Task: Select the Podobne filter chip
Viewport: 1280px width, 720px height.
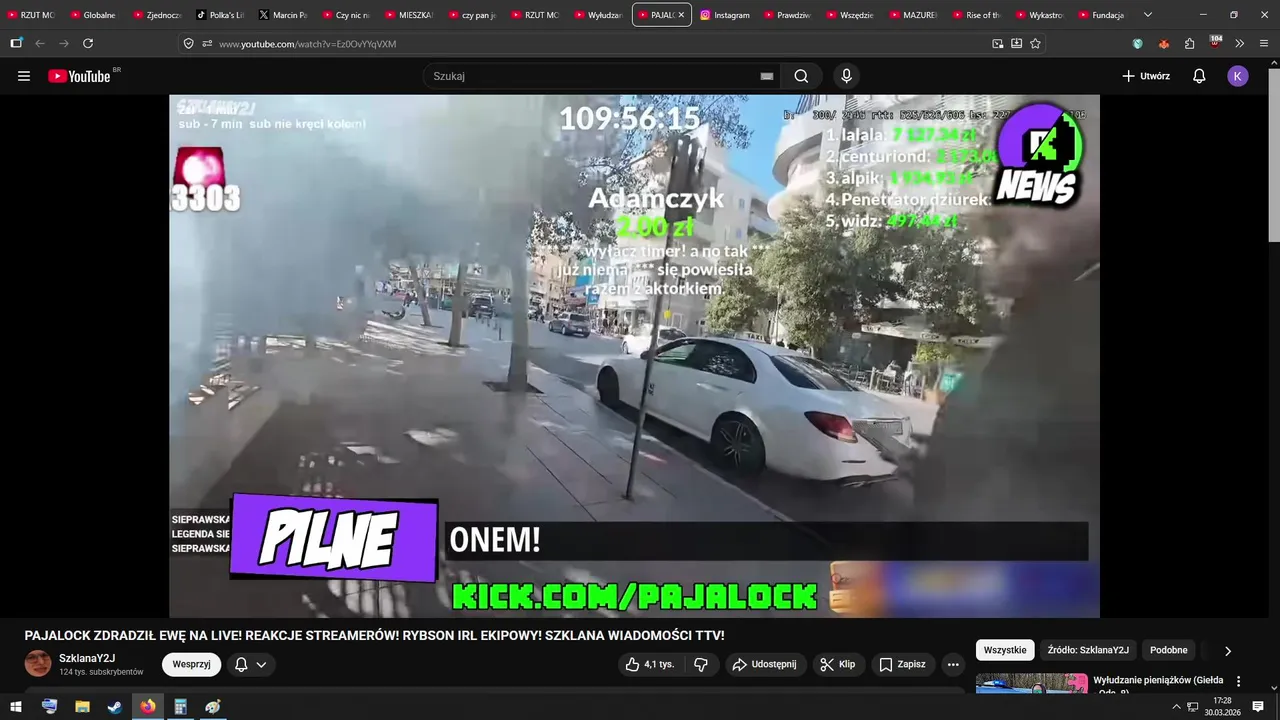Action: tap(1168, 650)
